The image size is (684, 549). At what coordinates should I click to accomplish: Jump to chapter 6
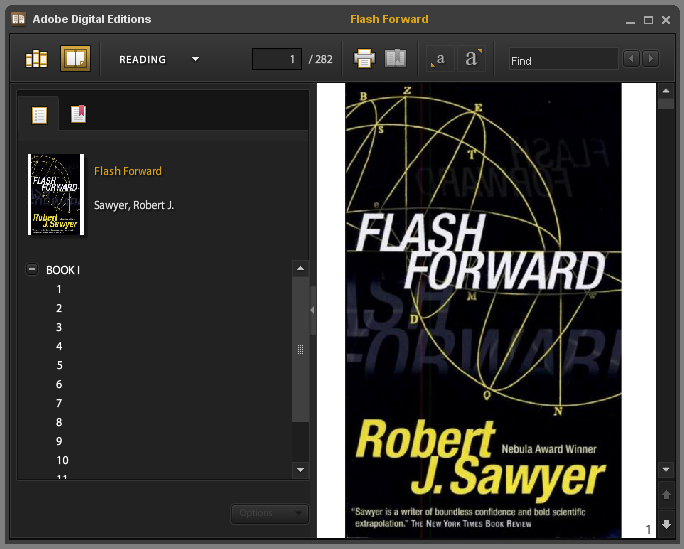59,384
